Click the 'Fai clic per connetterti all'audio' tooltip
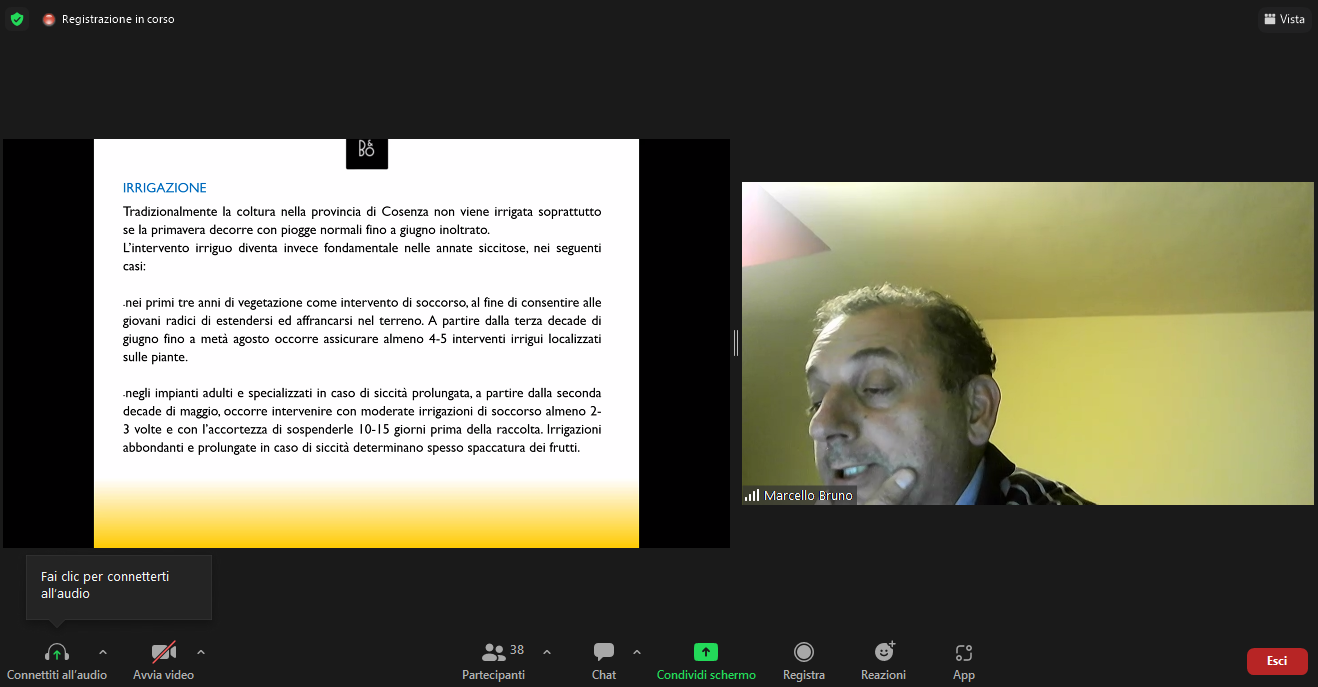Screen dimensions: 1318x687 coord(119,586)
